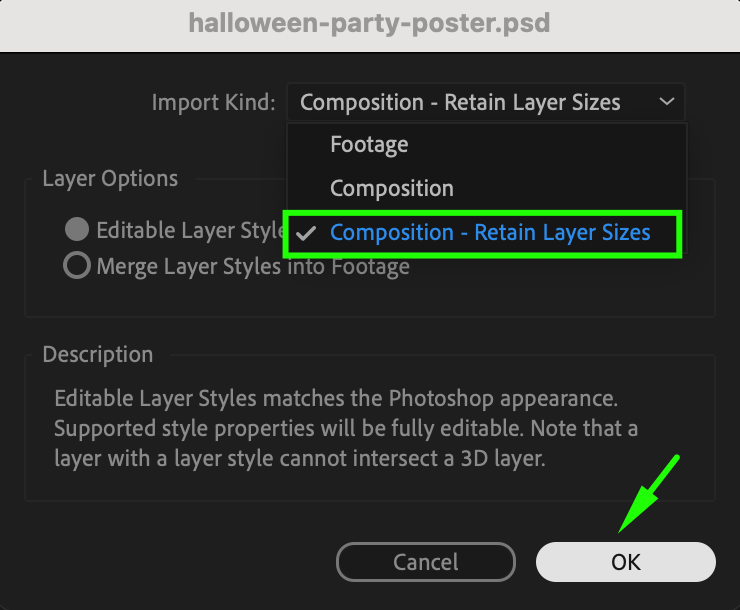This screenshot has height=610, width=740.
Task: Confirm the import with OK
Action: 625,561
